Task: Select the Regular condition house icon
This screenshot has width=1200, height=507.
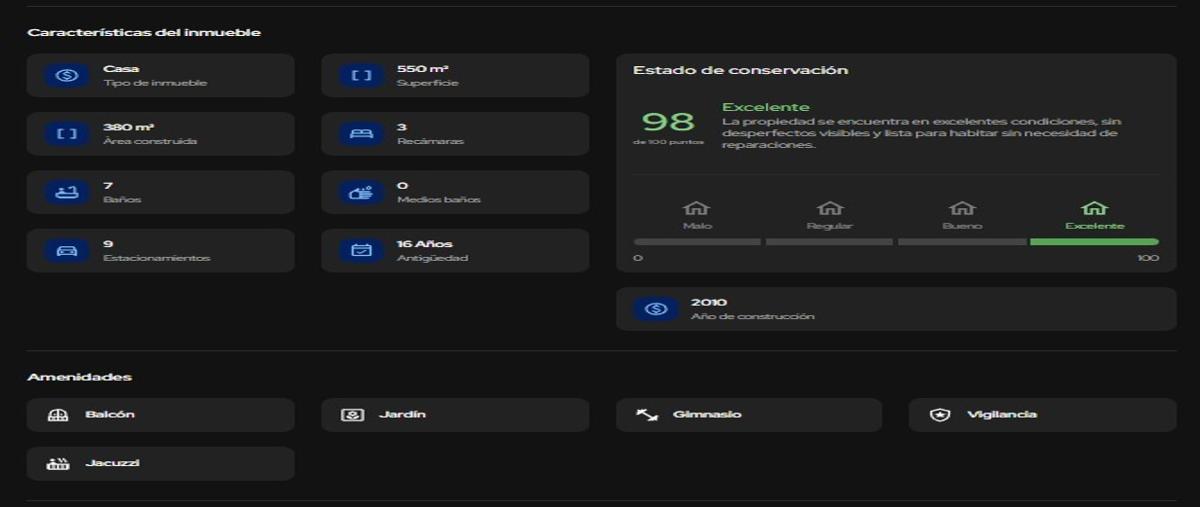Action: [x=829, y=208]
